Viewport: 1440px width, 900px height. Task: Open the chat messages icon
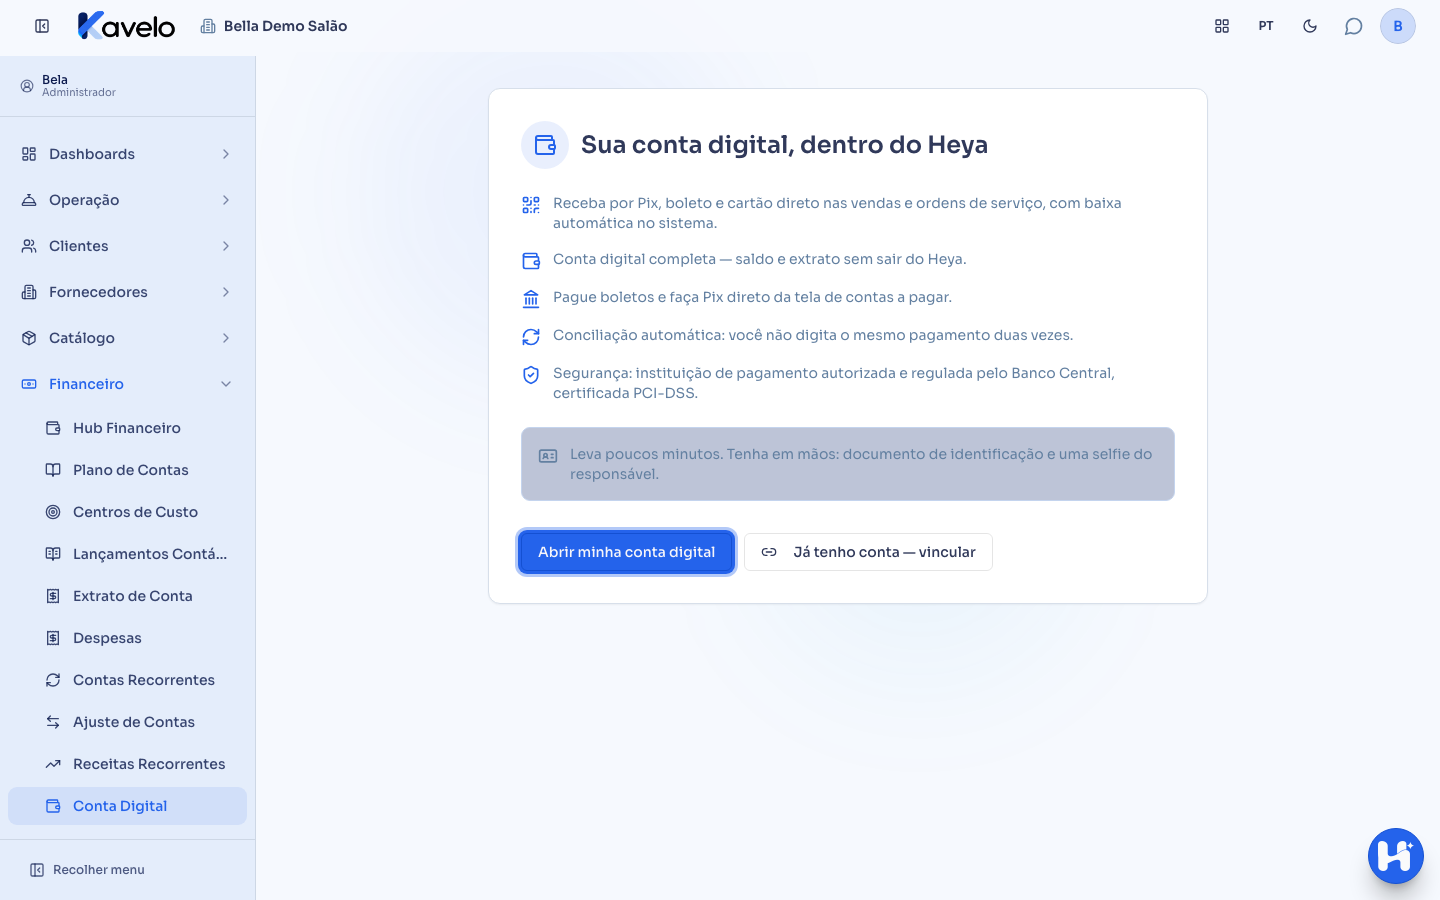(x=1354, y=26)
